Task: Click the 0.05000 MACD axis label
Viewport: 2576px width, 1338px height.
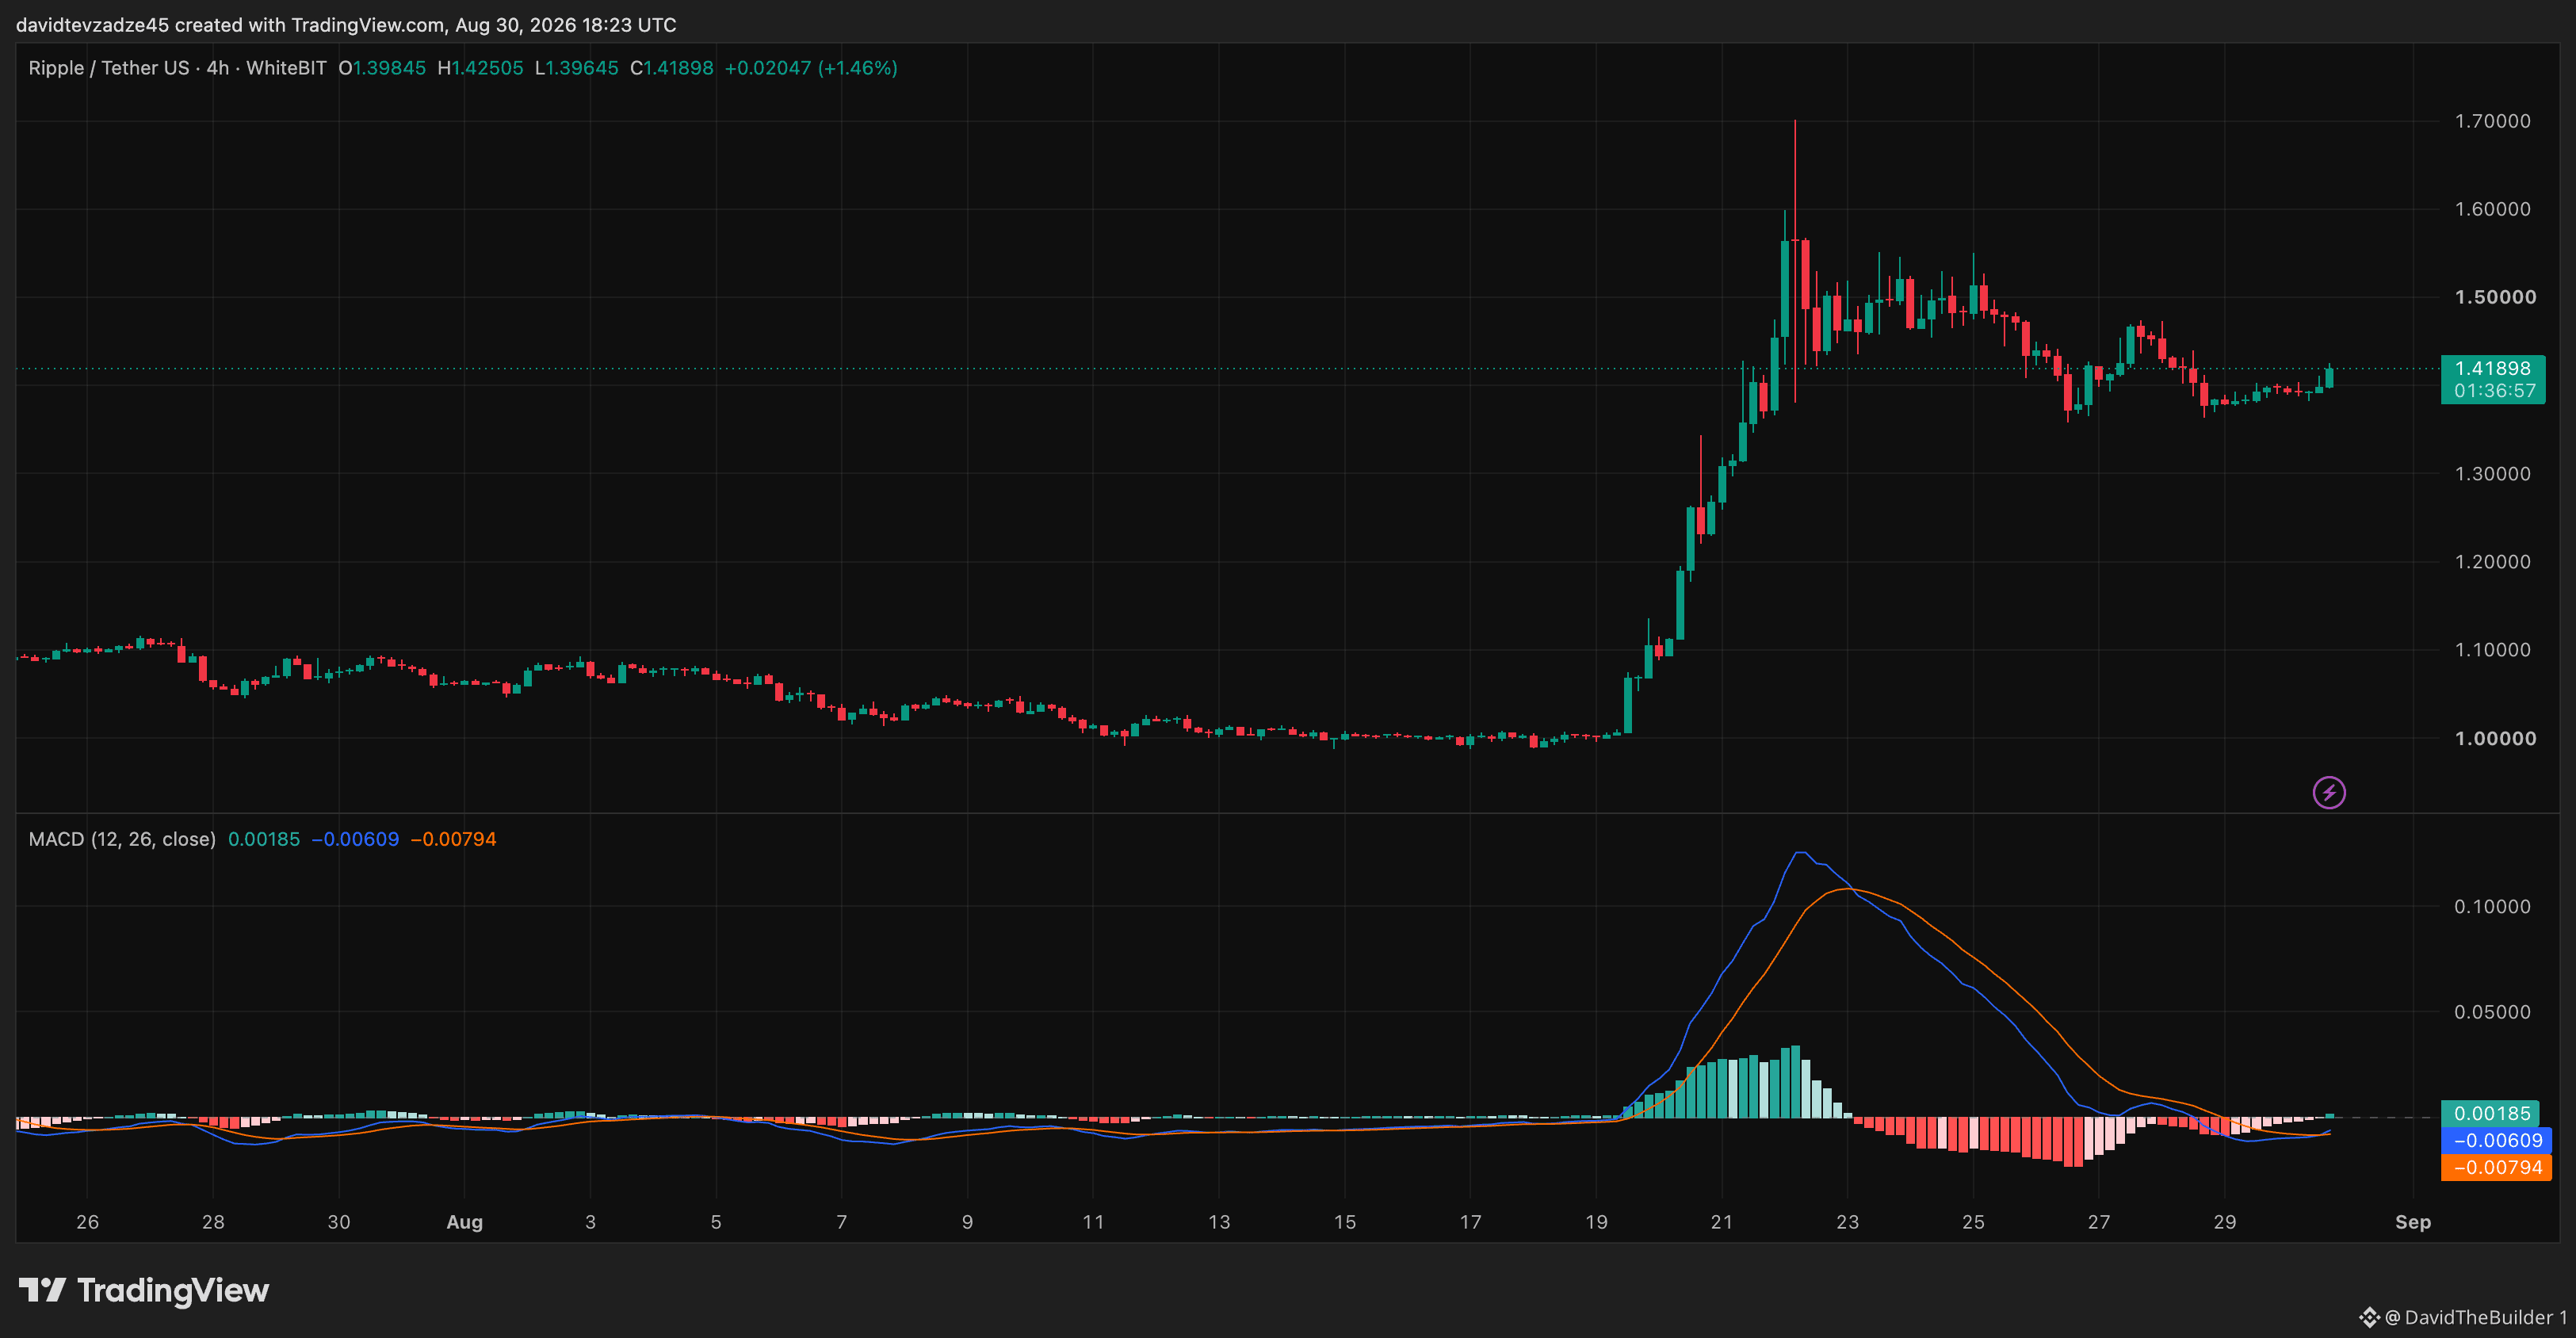Action: click(x=2493, y=1012)
